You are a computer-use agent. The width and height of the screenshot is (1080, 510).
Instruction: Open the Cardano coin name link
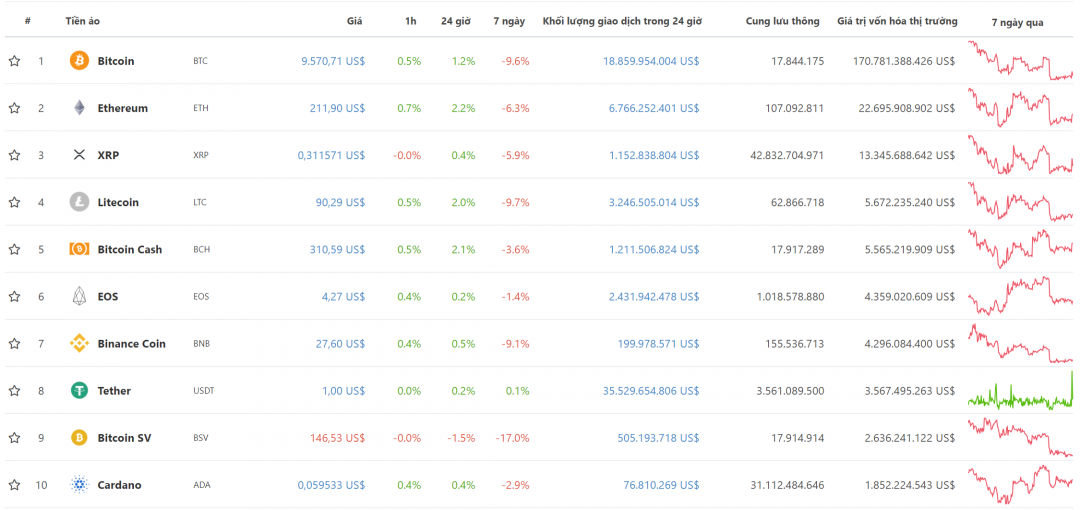(119, 484)
